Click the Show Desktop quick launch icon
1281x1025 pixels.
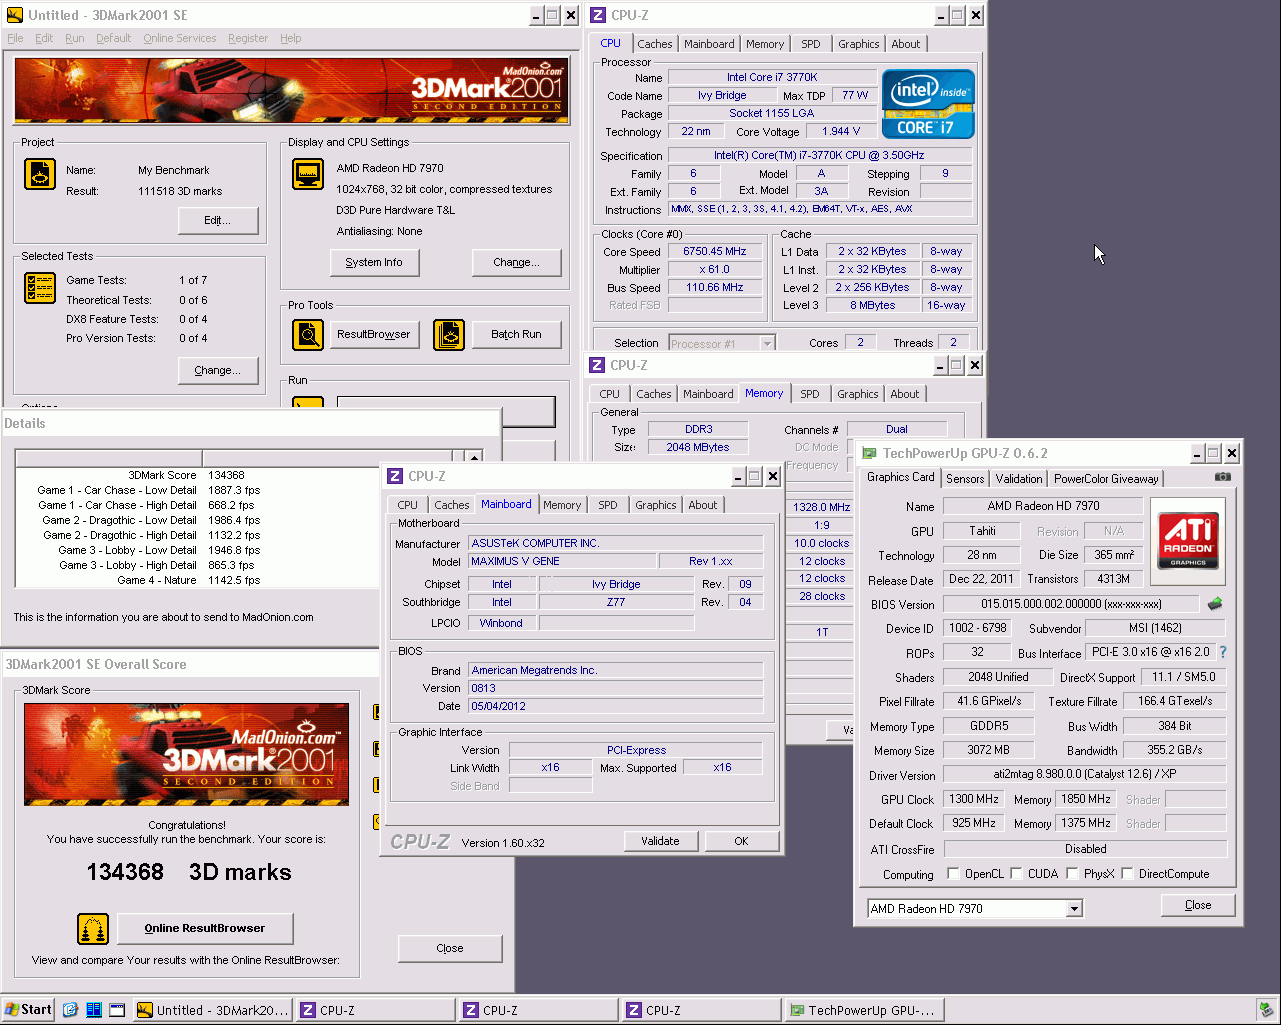click(117, 1010)
